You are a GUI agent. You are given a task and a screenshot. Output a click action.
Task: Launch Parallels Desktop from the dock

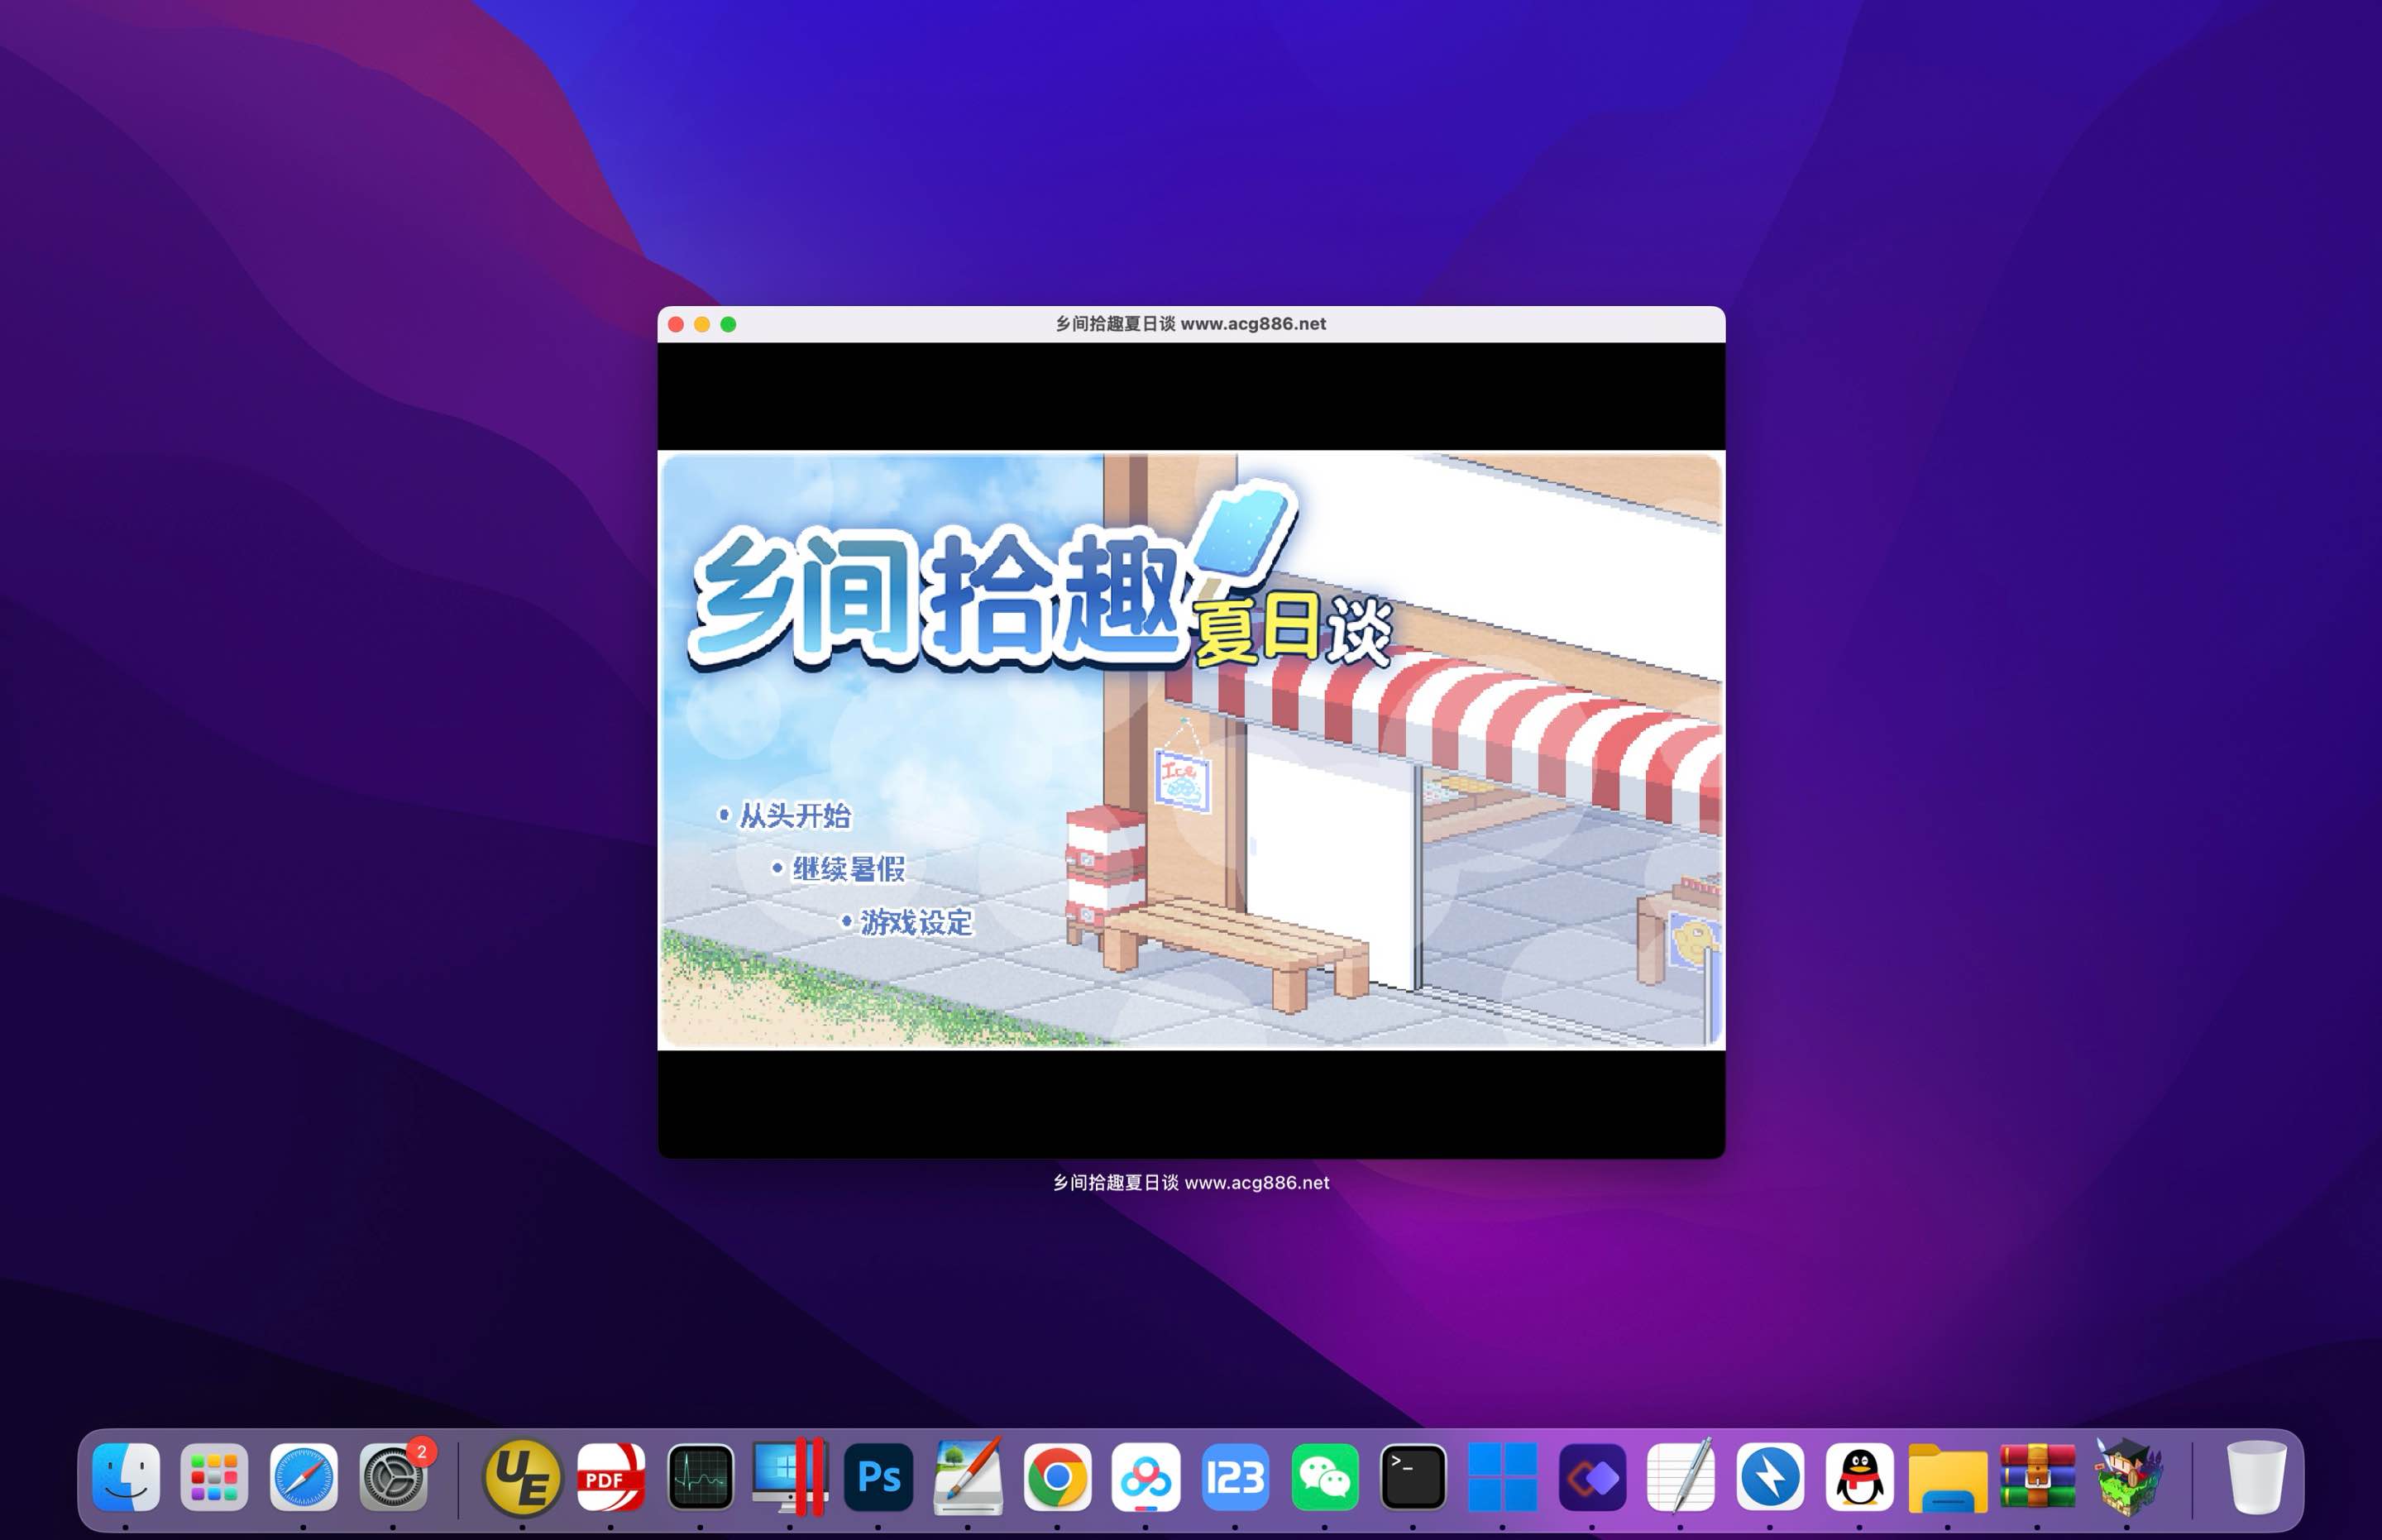(x=789, y=1476)
